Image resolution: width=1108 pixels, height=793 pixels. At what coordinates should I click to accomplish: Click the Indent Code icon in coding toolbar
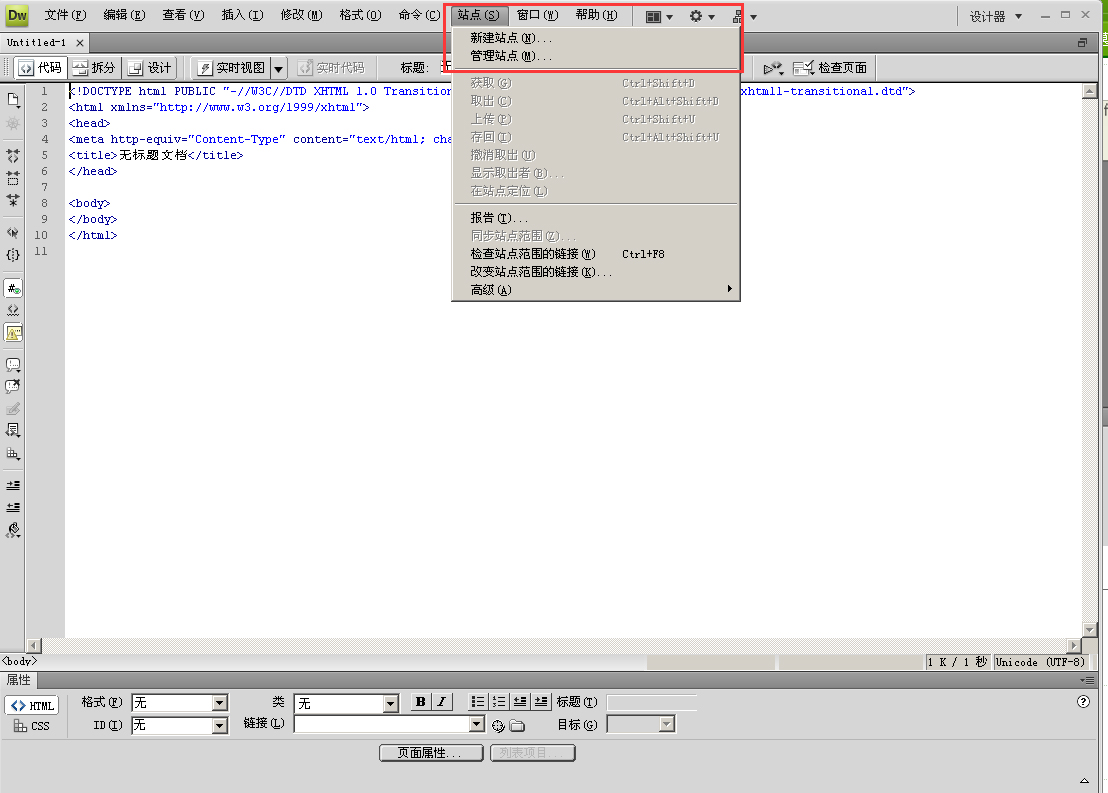coord(13,485)
